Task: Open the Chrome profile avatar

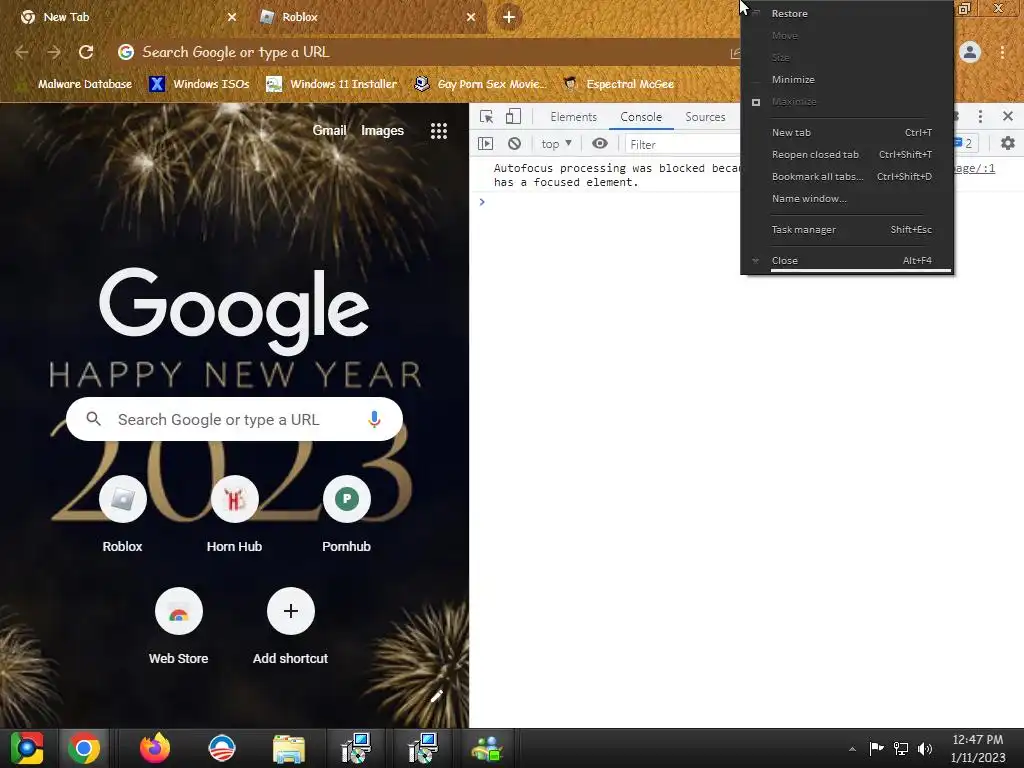Action: click(970, 52)
